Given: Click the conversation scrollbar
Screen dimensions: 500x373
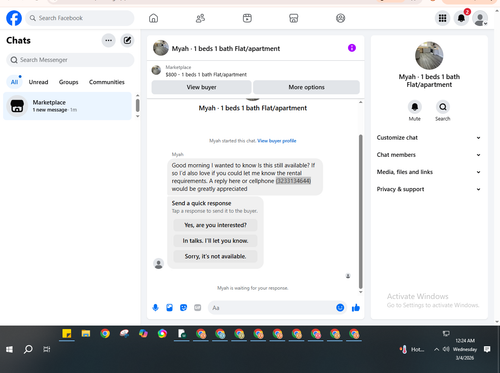Looking at the screenshot, I should pyautogui.click(x=360, y=211).
